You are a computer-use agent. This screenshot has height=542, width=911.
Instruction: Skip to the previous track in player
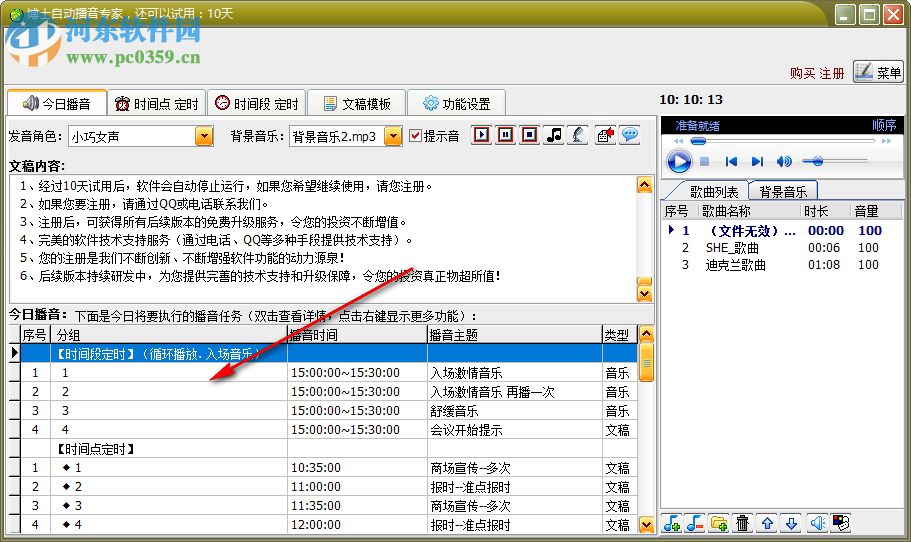pyautogui.click(x=731, y=161)
